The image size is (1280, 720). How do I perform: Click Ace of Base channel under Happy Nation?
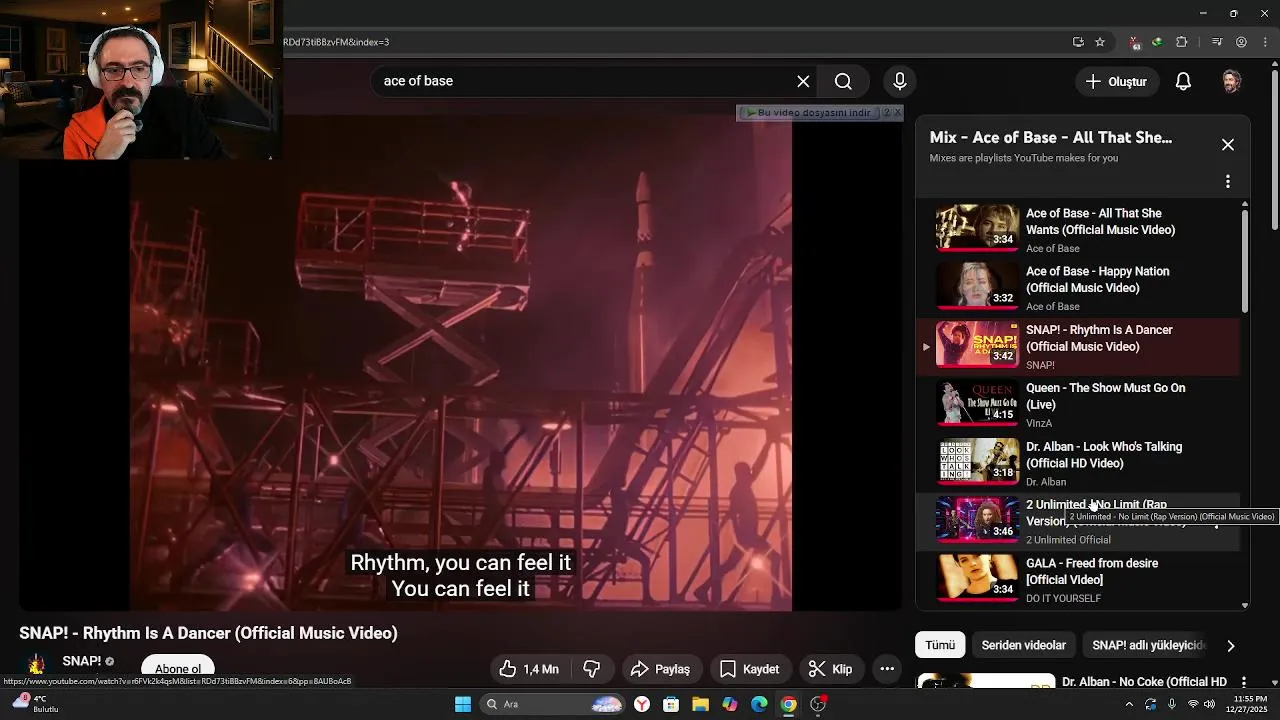tap(1052, 307)
